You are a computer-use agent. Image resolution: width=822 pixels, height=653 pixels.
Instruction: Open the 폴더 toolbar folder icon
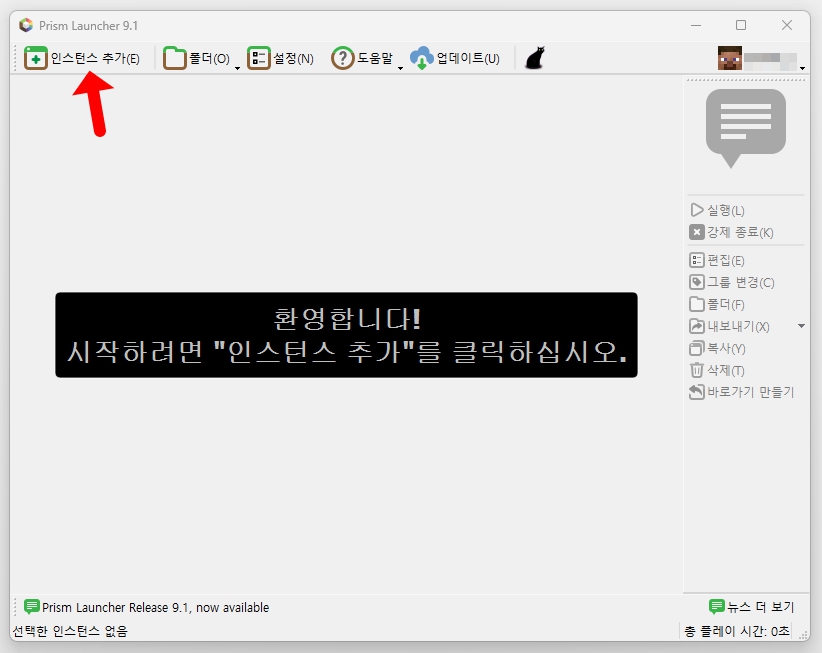click(174, 59)
